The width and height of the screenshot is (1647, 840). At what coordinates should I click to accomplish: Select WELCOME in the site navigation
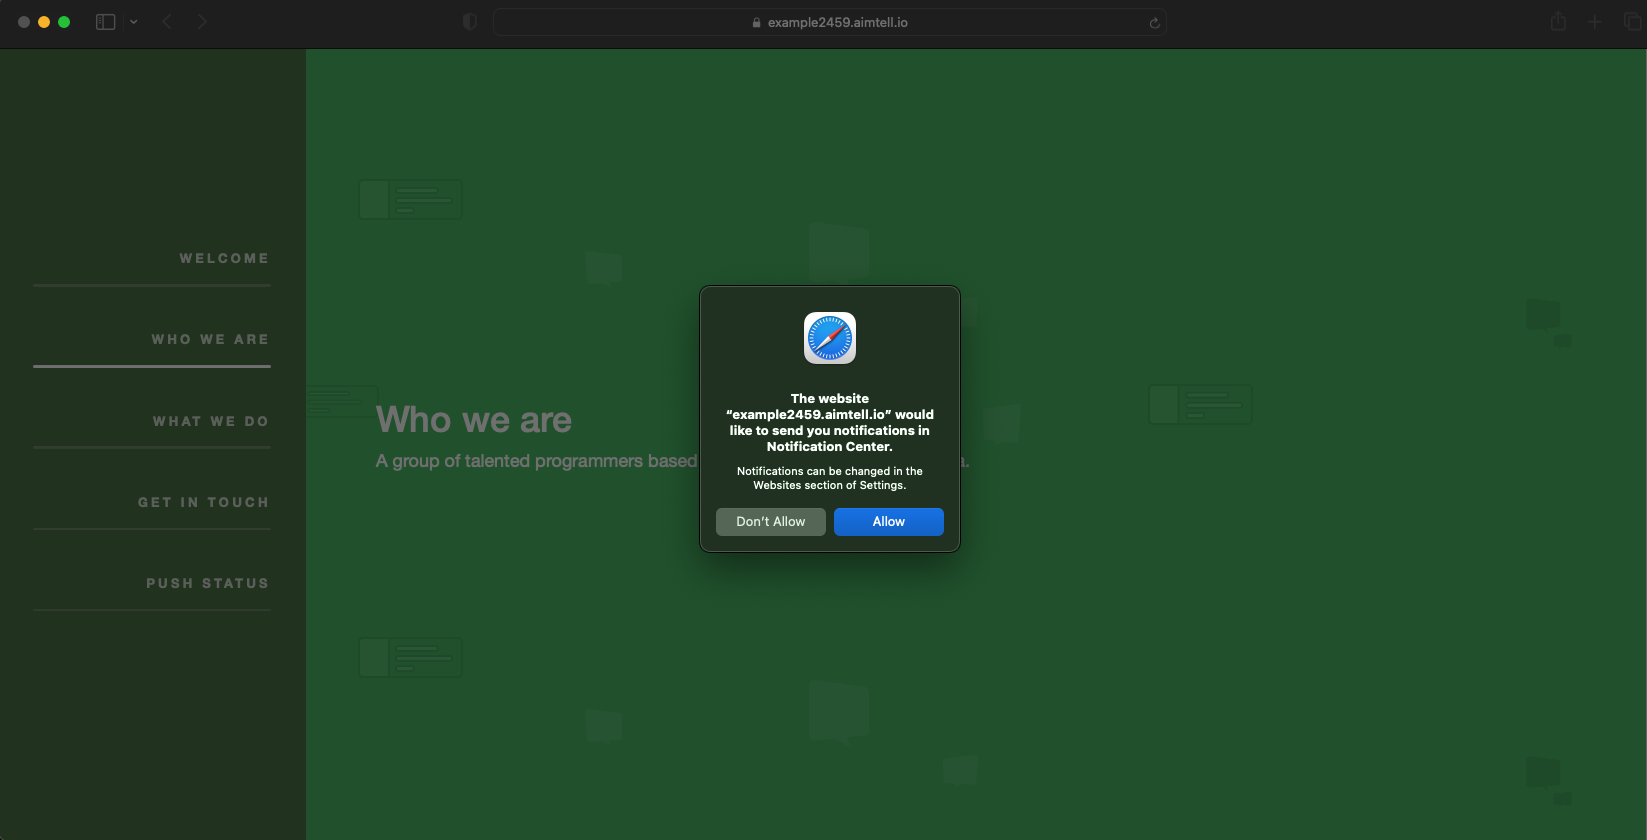224,259
